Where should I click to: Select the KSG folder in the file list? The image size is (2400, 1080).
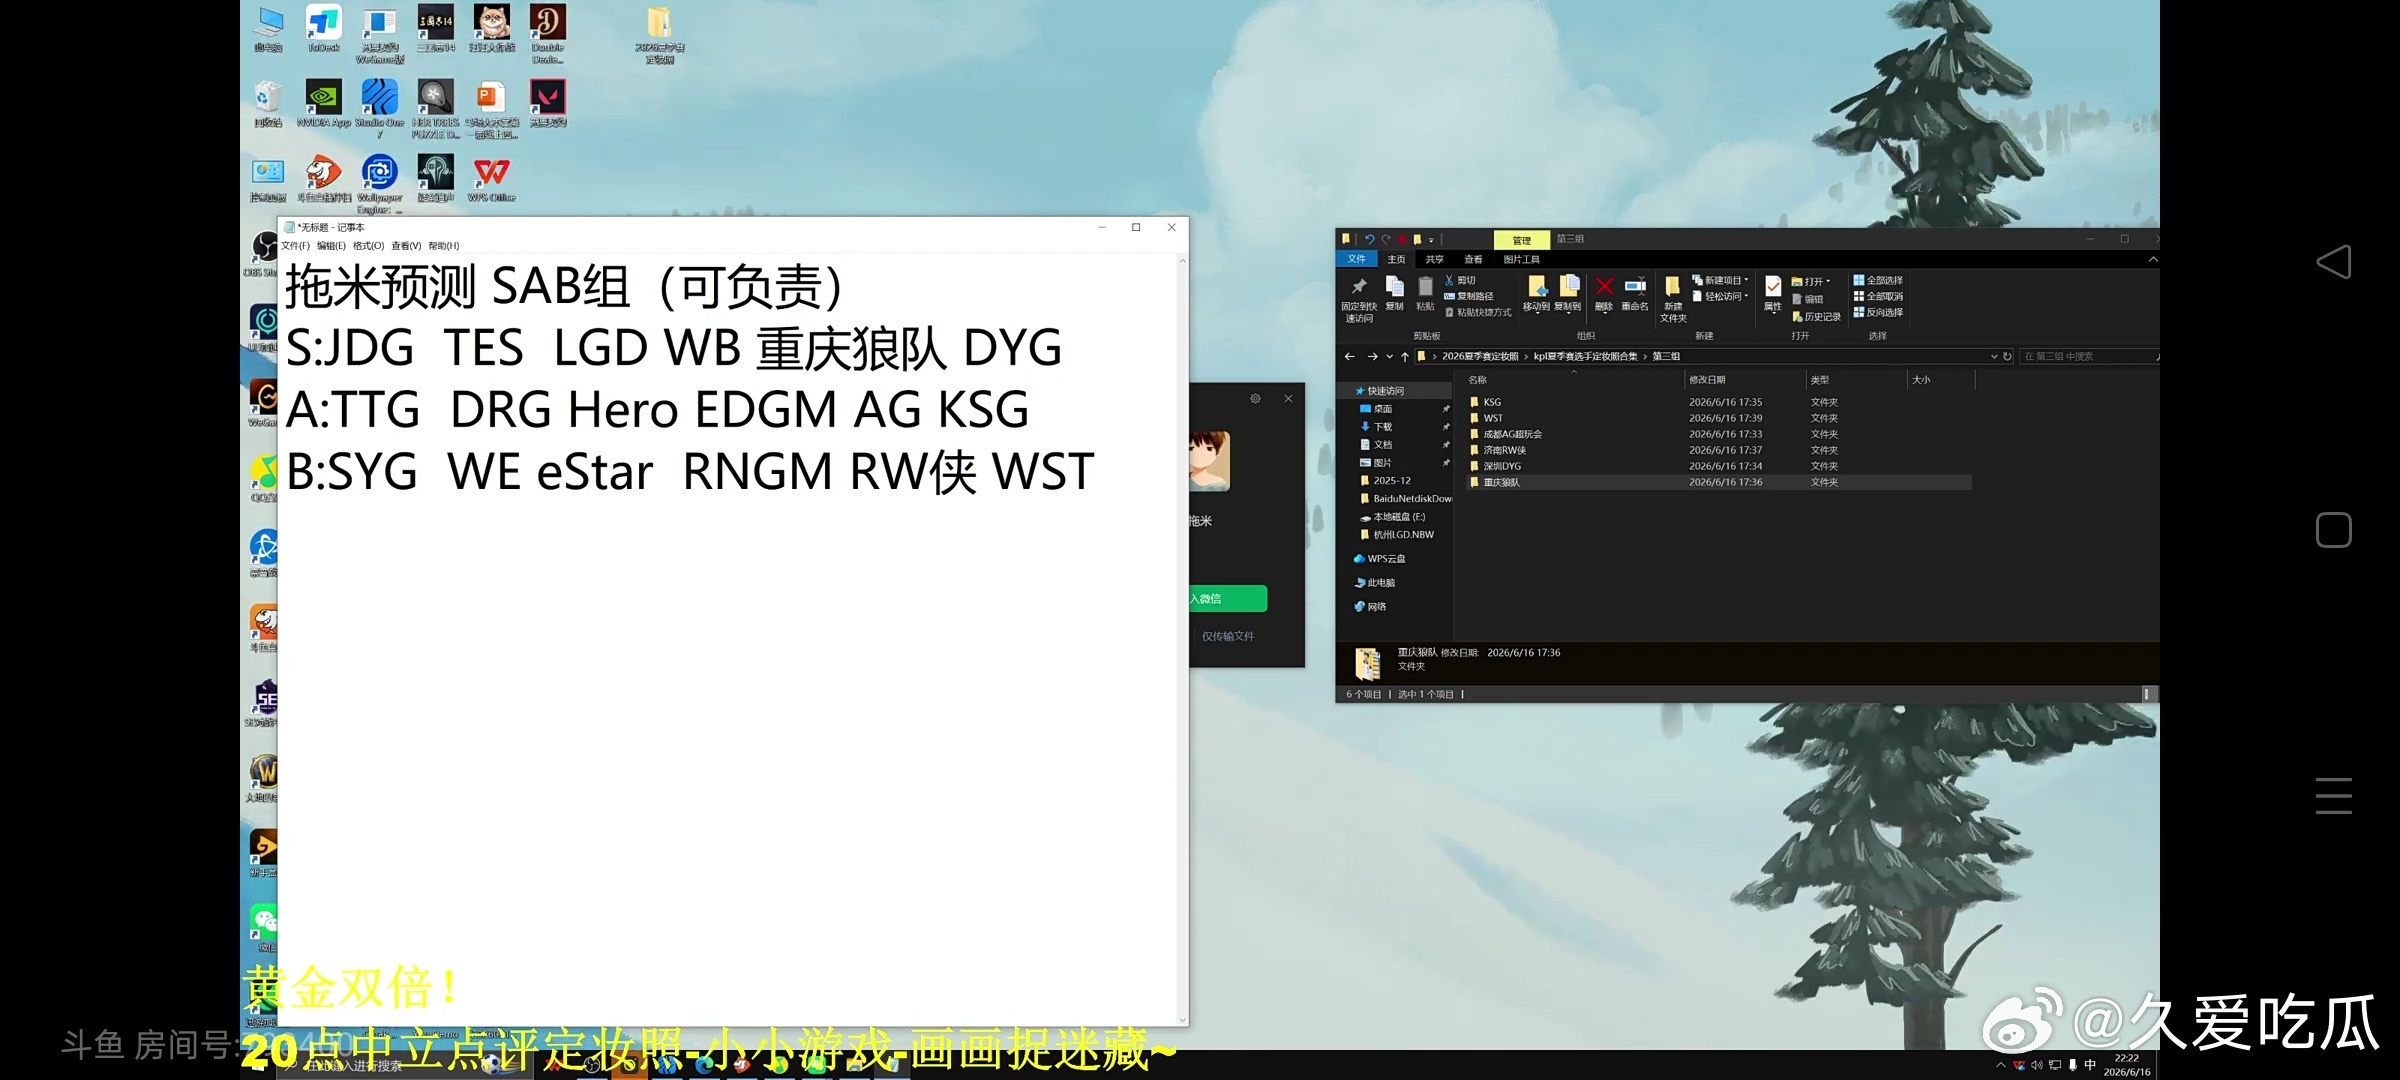(1718, 402)
